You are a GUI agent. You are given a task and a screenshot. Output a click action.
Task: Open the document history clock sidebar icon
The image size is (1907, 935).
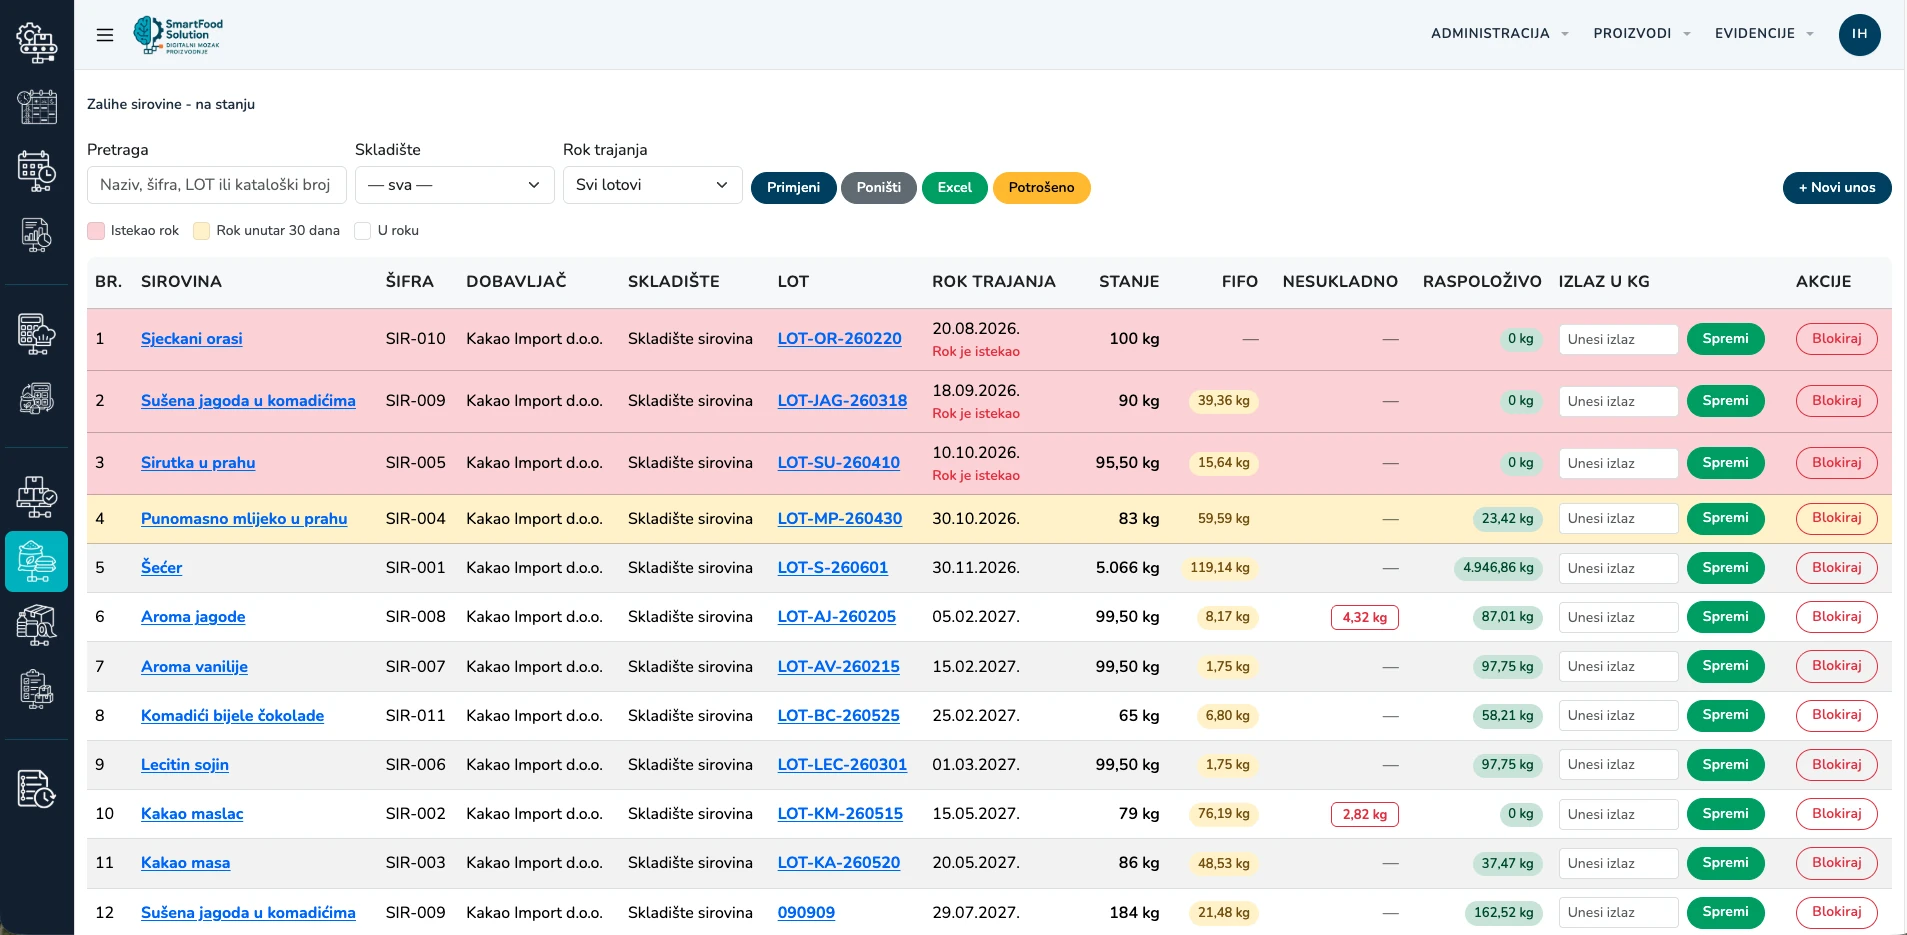37,788
